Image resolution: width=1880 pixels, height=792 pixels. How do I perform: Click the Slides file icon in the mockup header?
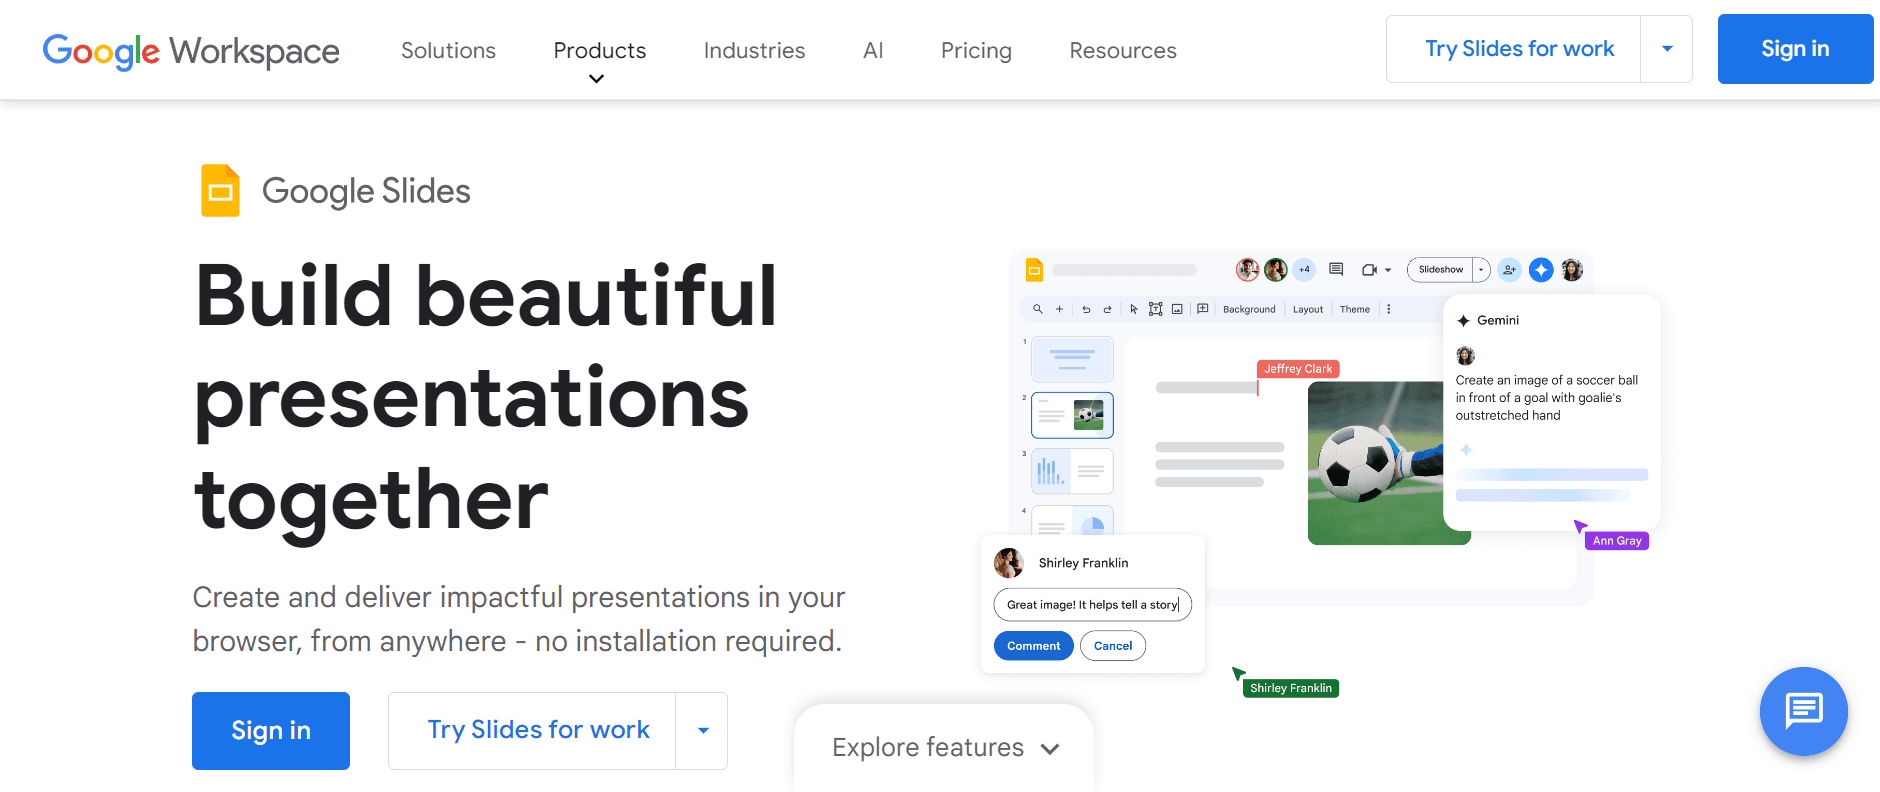click(x=1035, y=269)
